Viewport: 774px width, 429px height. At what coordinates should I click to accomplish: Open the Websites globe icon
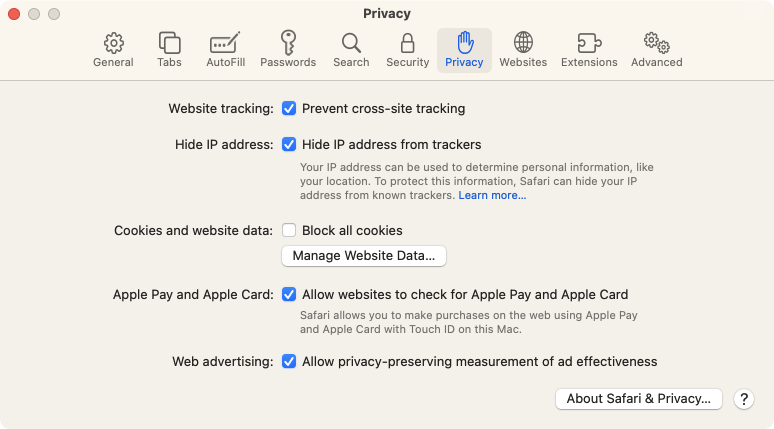coord(523,42)
